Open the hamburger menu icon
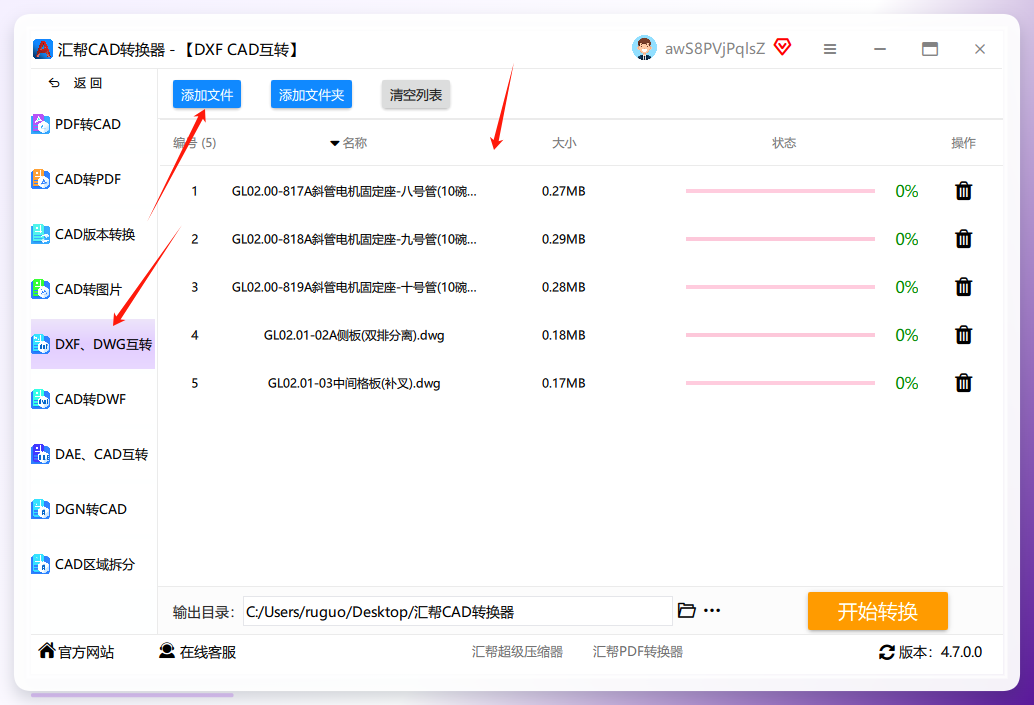 click(x=830, y=49)
